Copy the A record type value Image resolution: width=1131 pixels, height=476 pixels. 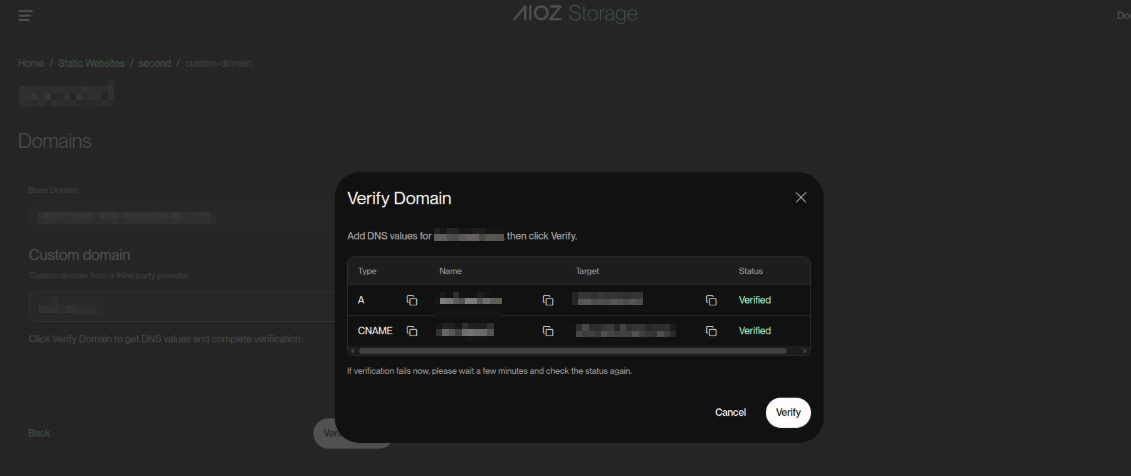coord(412,300)
